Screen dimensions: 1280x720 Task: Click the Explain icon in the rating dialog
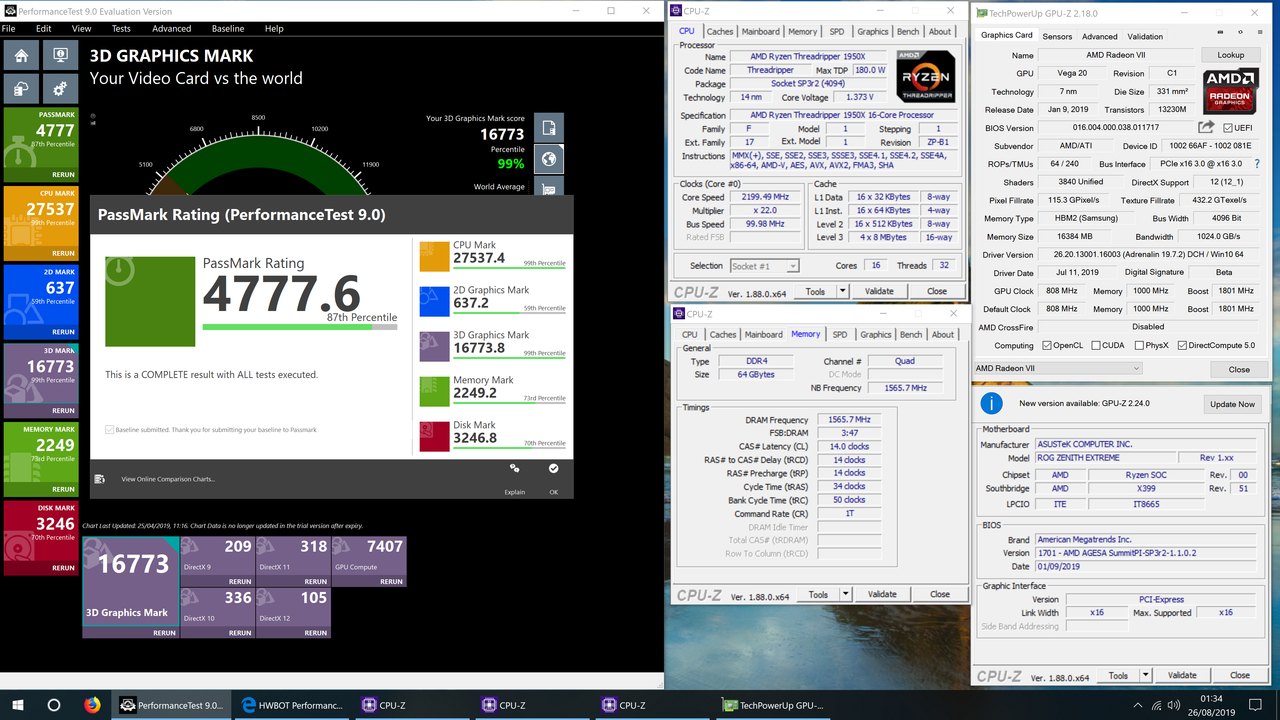point(515,468)
